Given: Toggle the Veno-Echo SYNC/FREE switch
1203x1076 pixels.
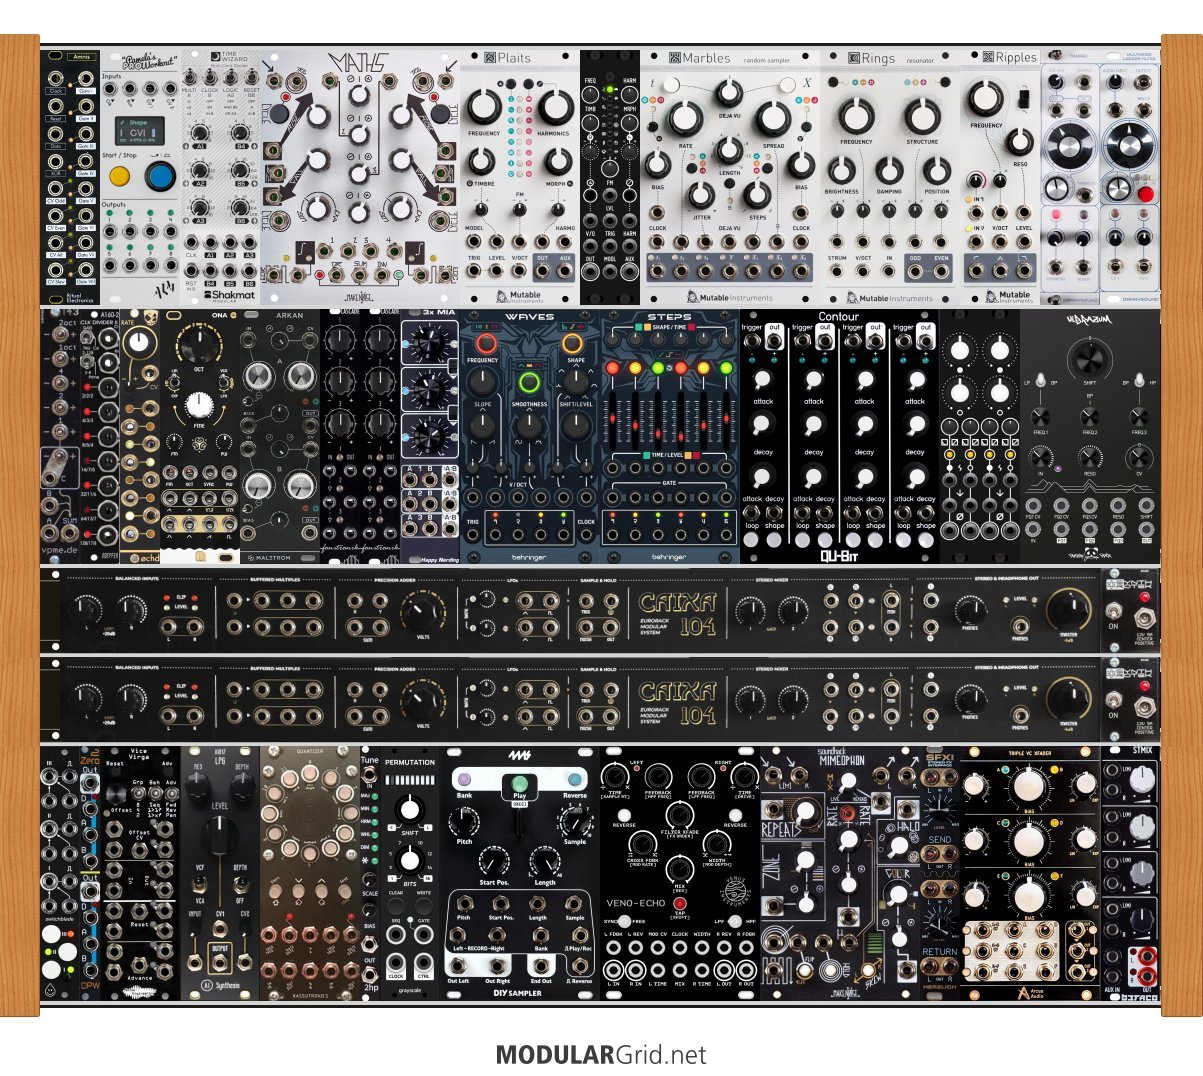Looking at the screenshot, I should (625, 920).
